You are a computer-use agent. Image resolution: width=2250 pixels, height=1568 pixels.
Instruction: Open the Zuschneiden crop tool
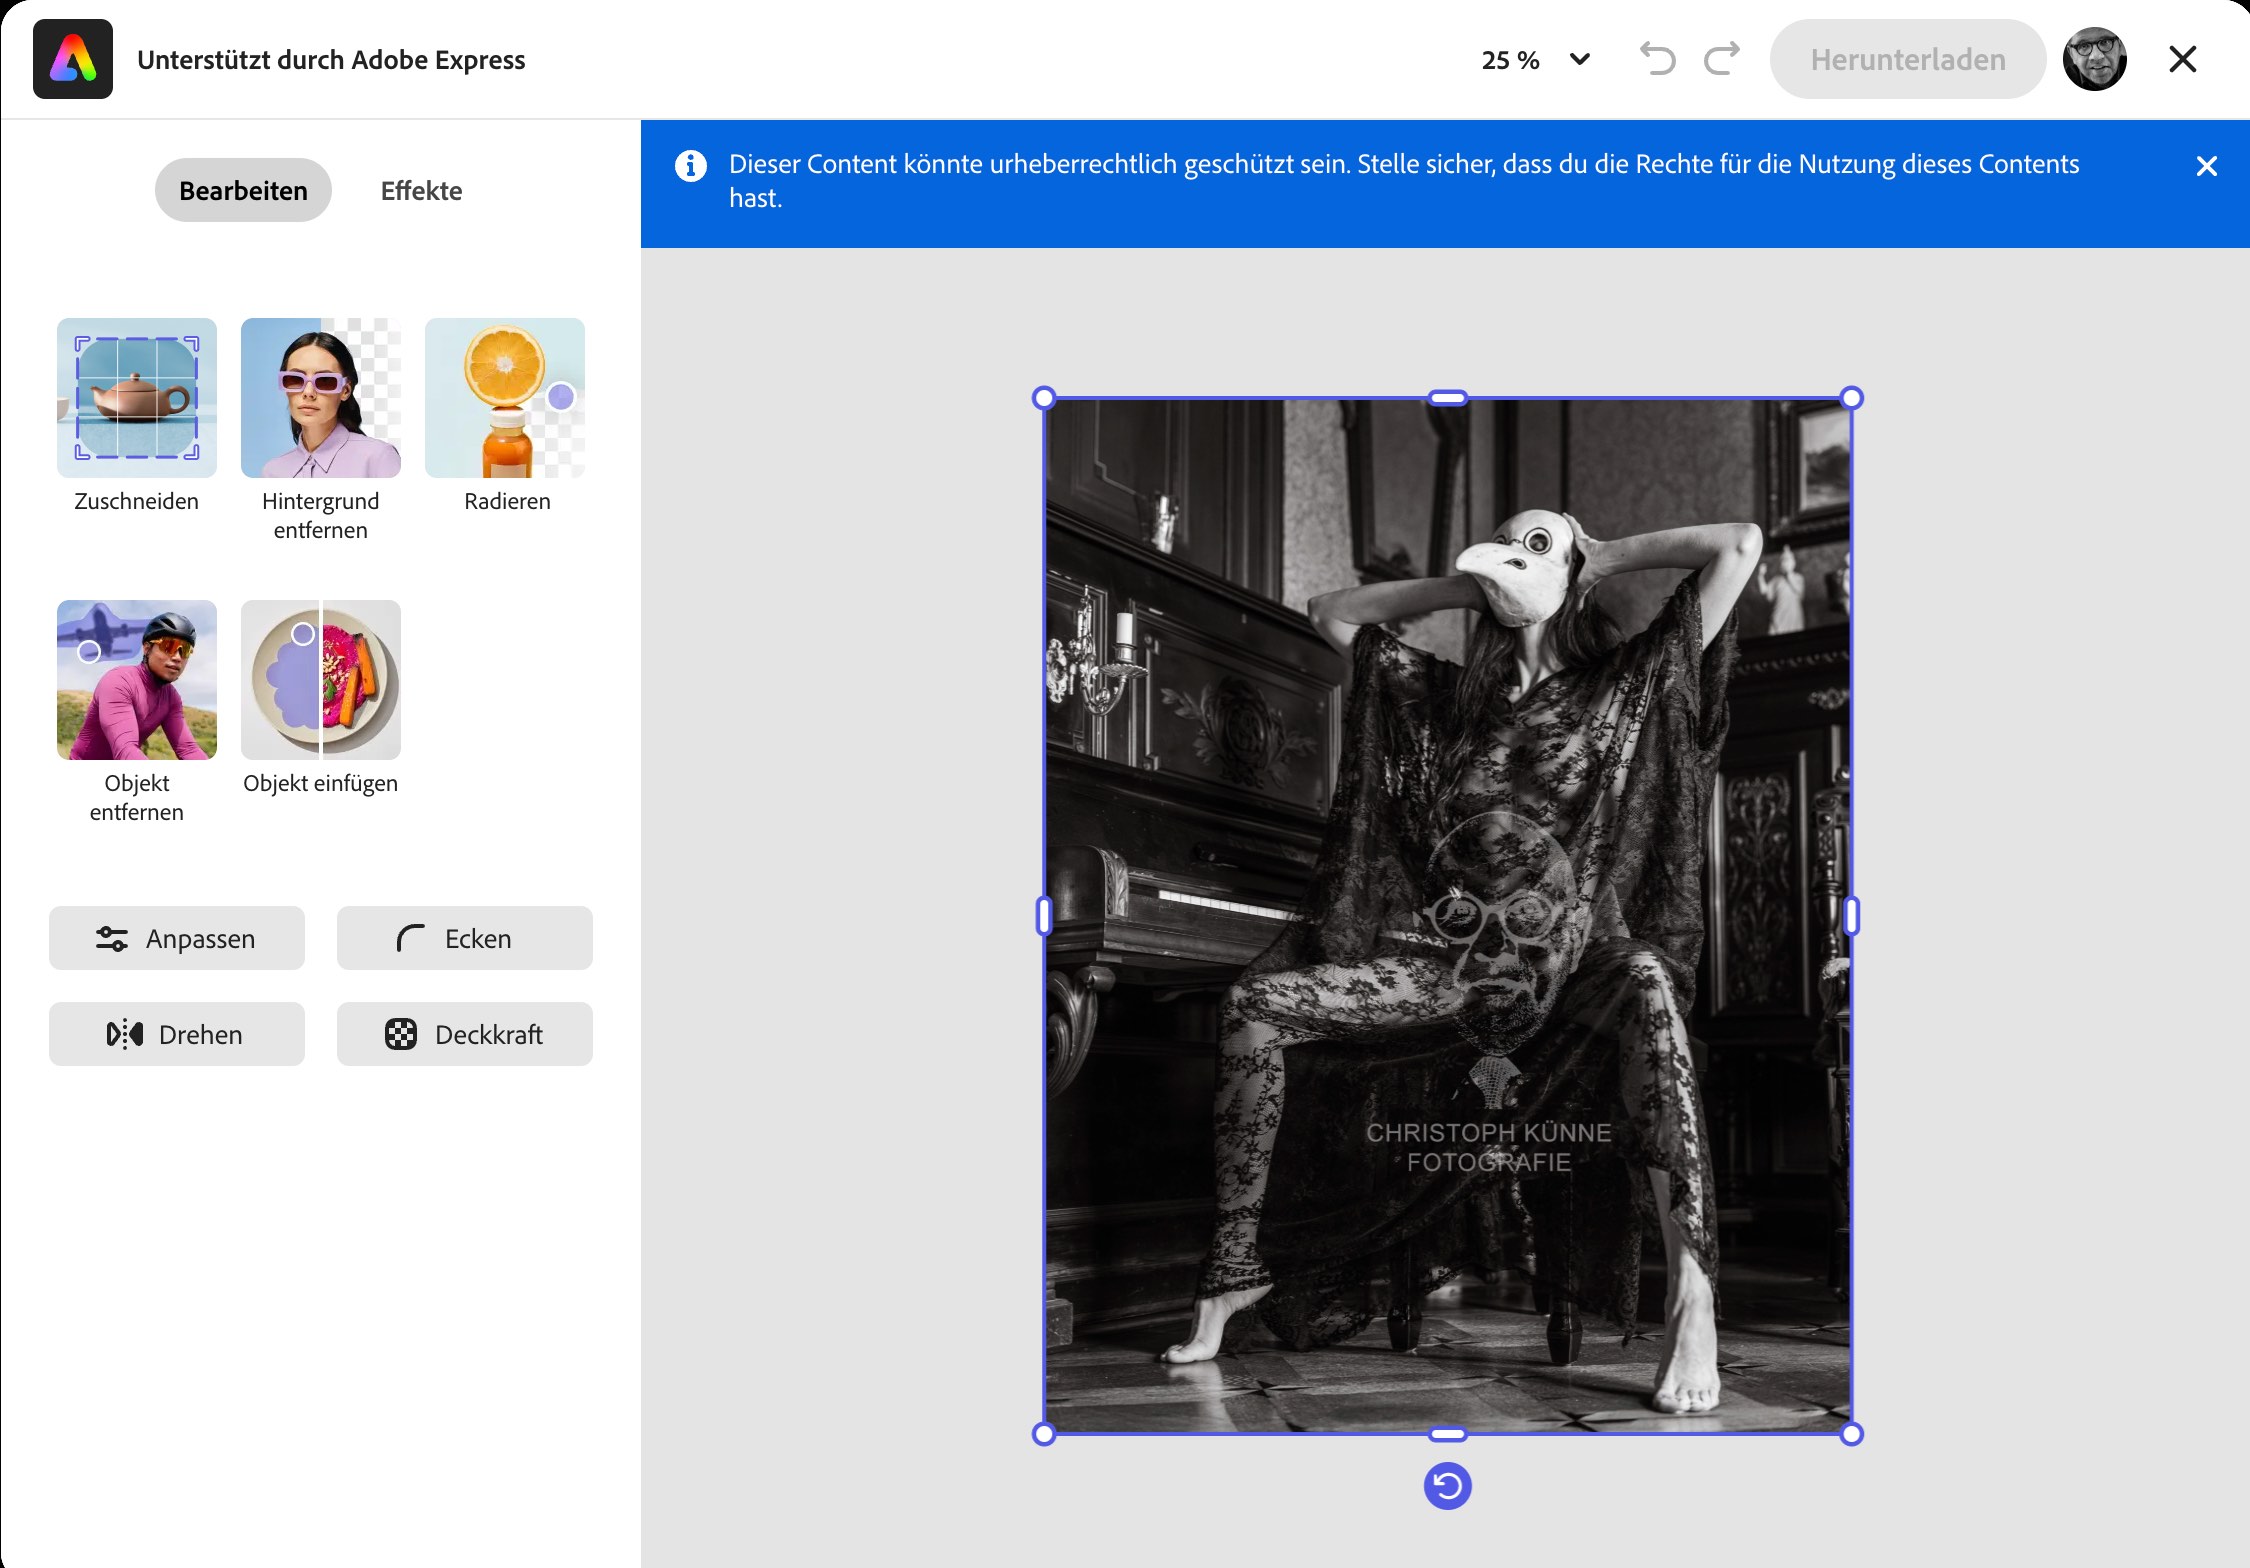136,398
